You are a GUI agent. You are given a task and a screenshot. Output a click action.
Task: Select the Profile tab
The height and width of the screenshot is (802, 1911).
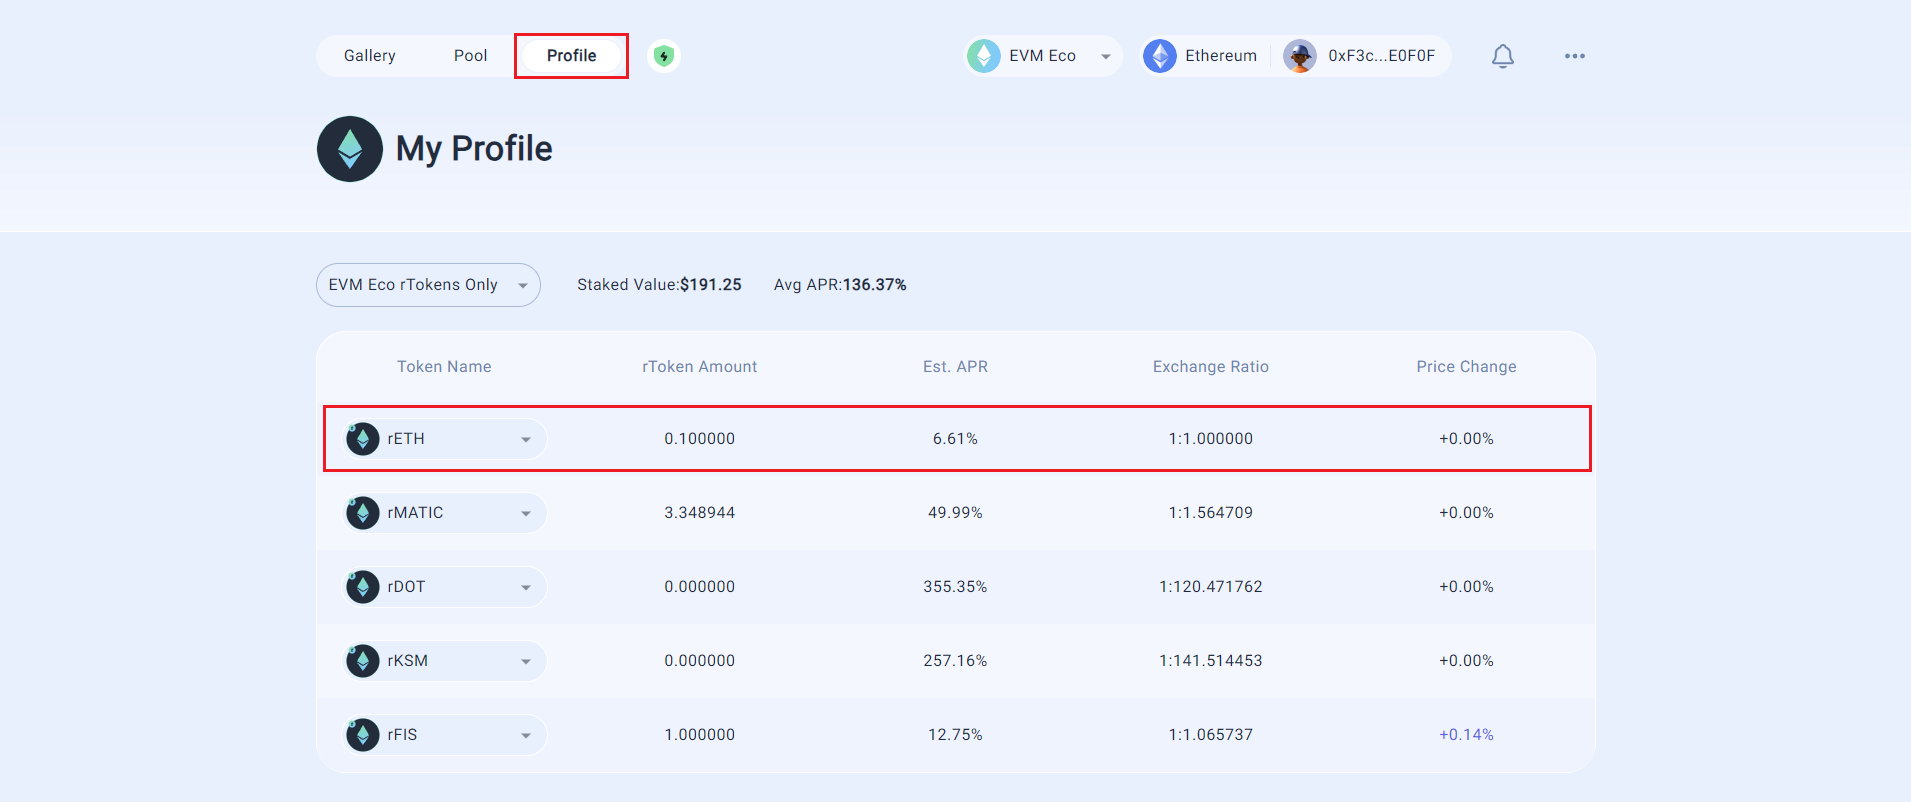(572, 56)
